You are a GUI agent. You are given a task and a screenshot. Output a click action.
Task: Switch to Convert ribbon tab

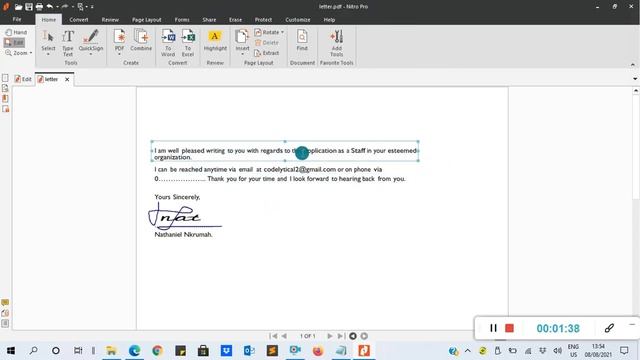79,20
